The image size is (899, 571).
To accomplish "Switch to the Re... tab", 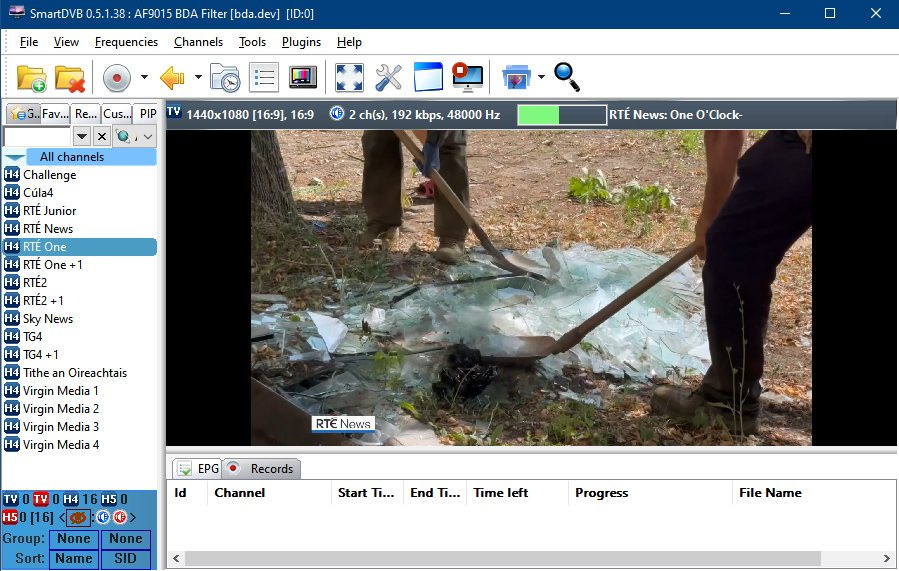I will point(85,114).
